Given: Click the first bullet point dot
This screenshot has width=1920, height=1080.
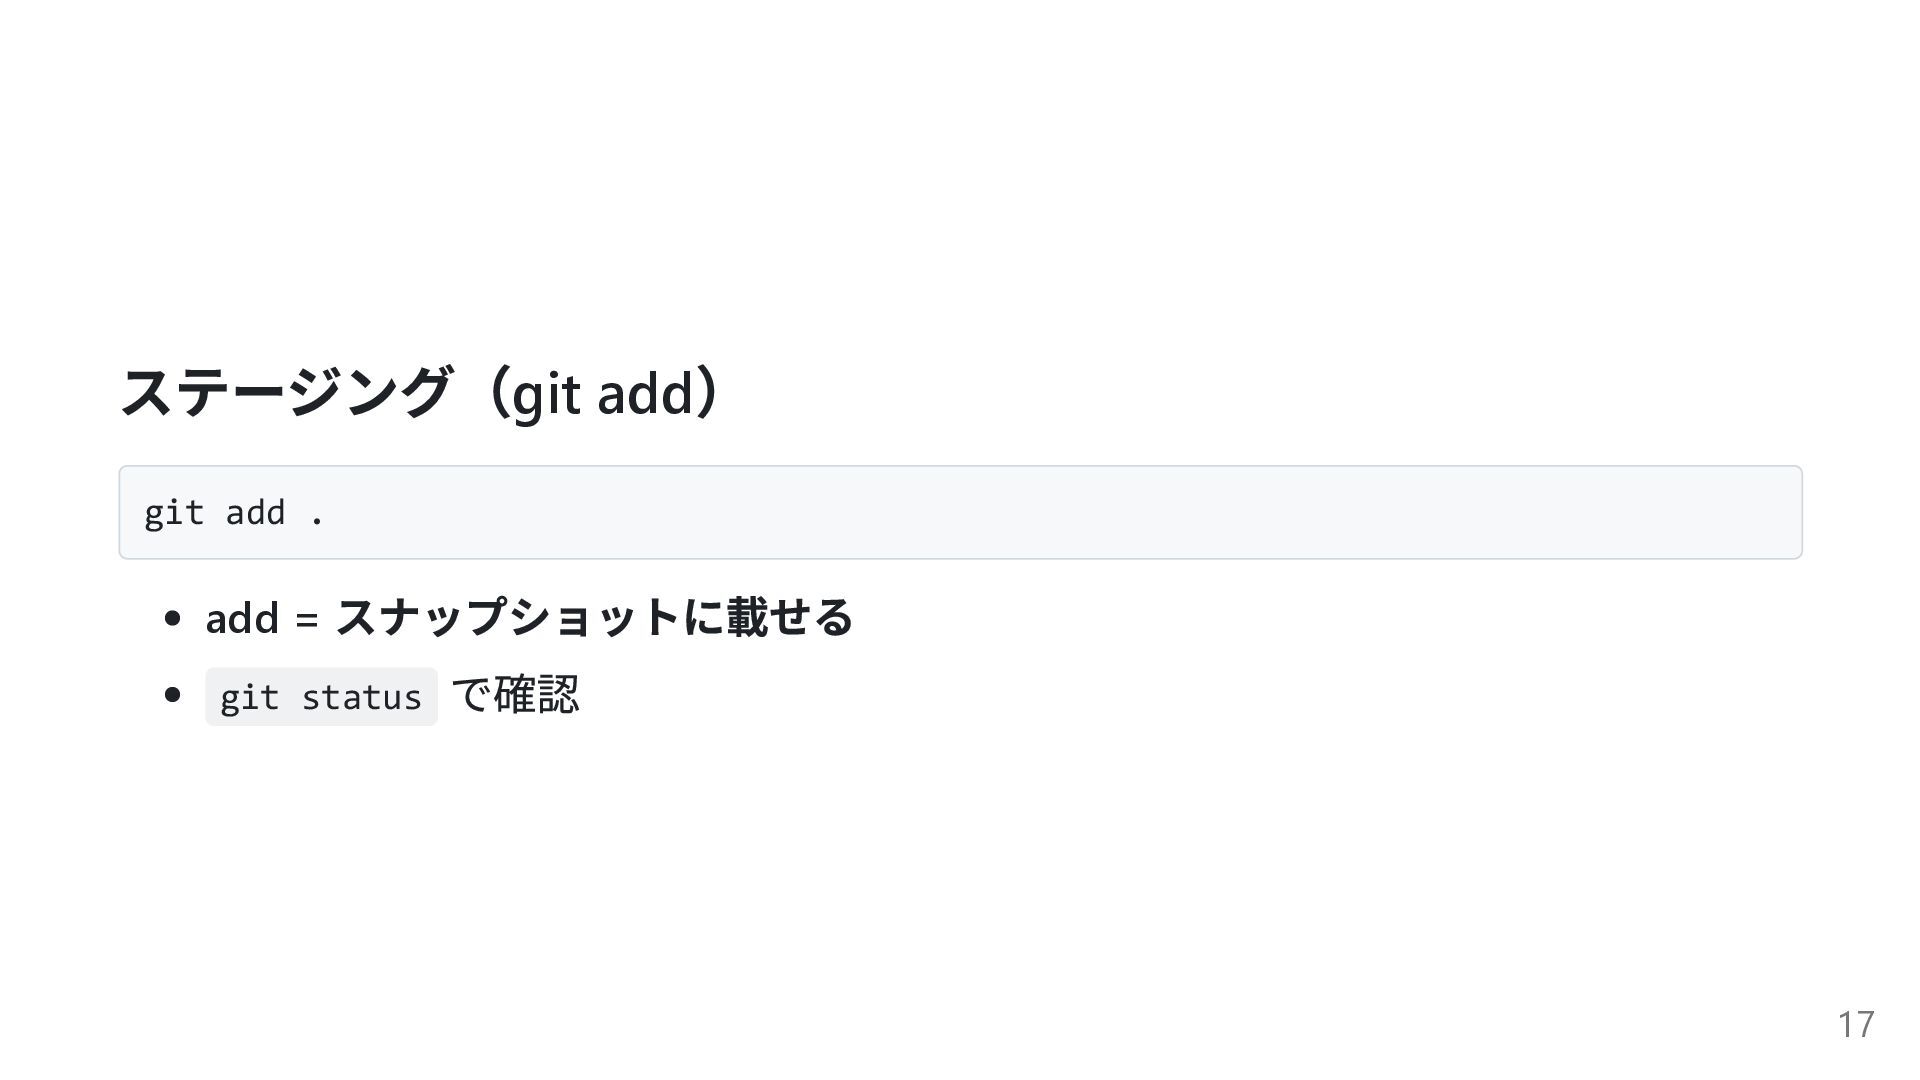Looking at the screenshot, I should (x=172, y=618).
